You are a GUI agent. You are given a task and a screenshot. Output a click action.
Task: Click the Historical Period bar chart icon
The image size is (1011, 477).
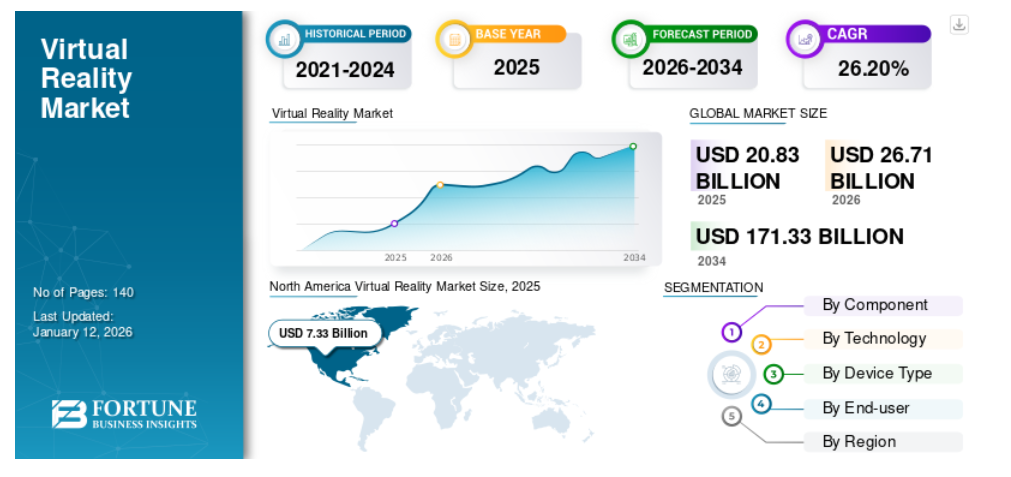pos(285,39)
